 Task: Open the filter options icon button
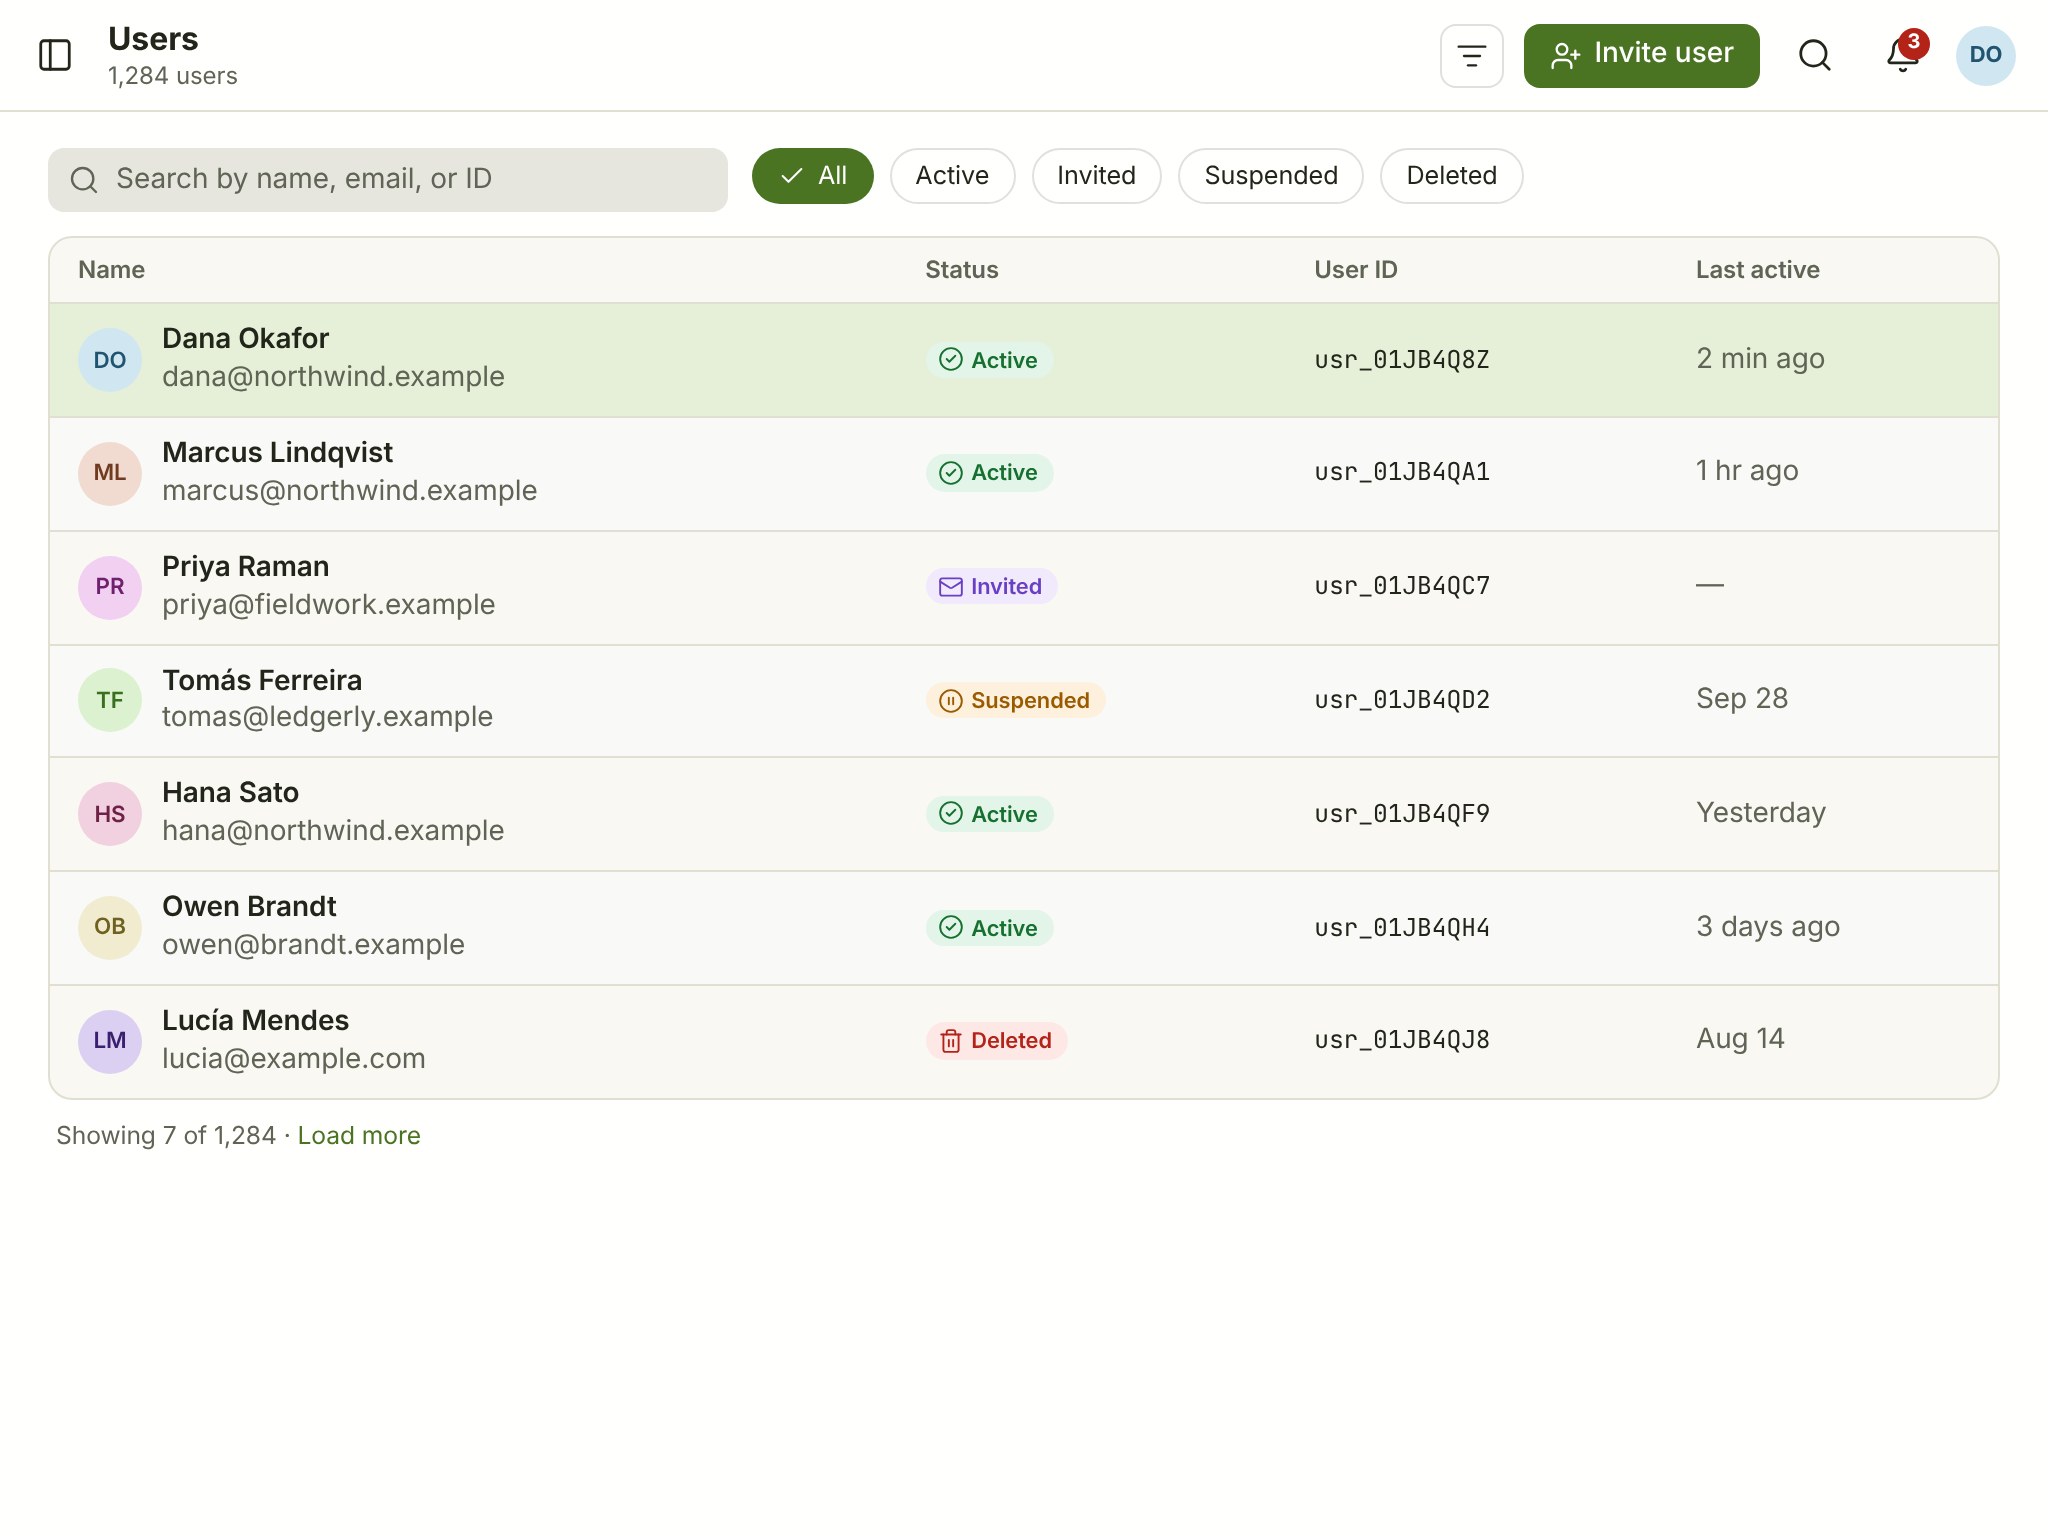(x=1471, y=56)
